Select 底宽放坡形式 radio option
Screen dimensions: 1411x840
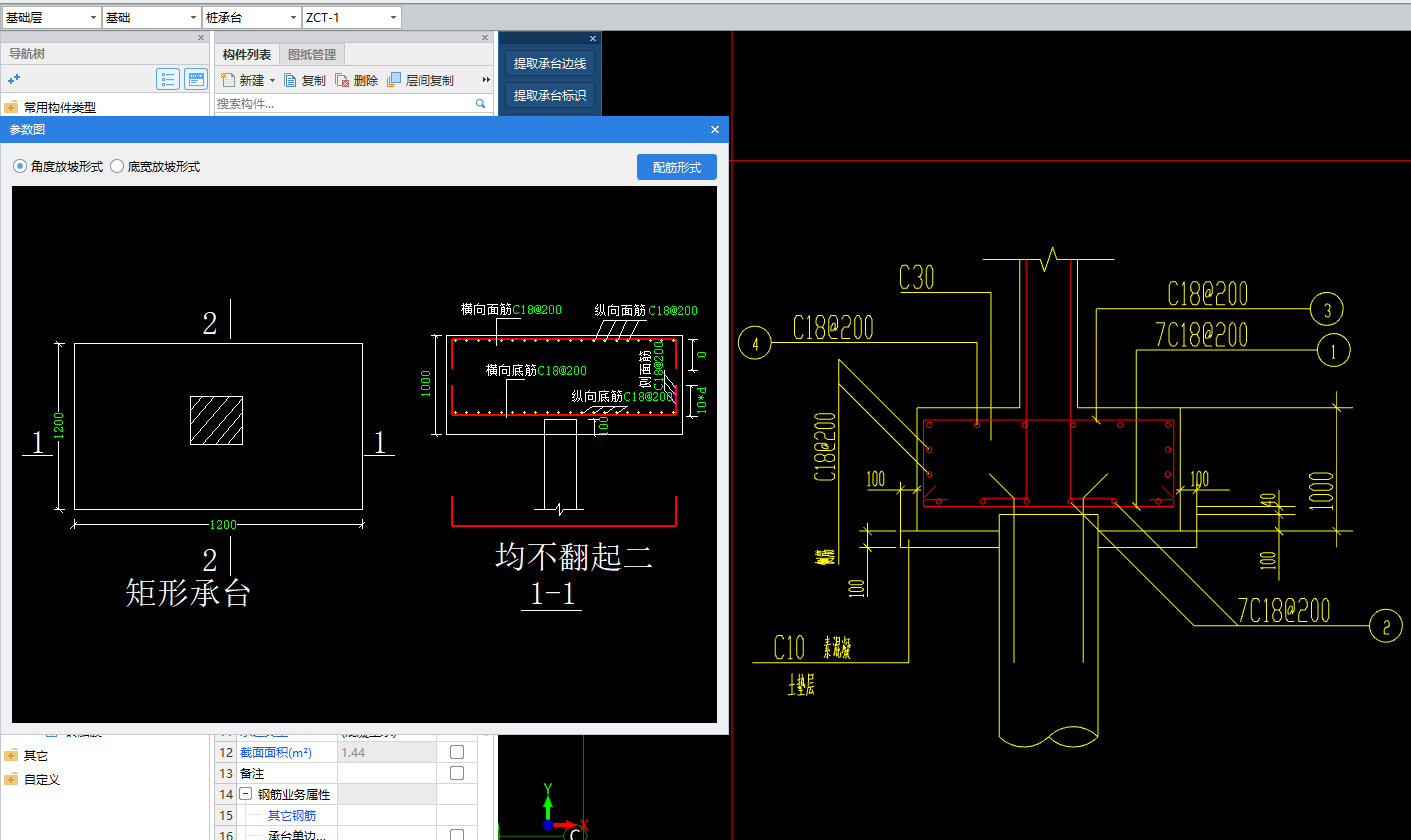tap(117, 167)
